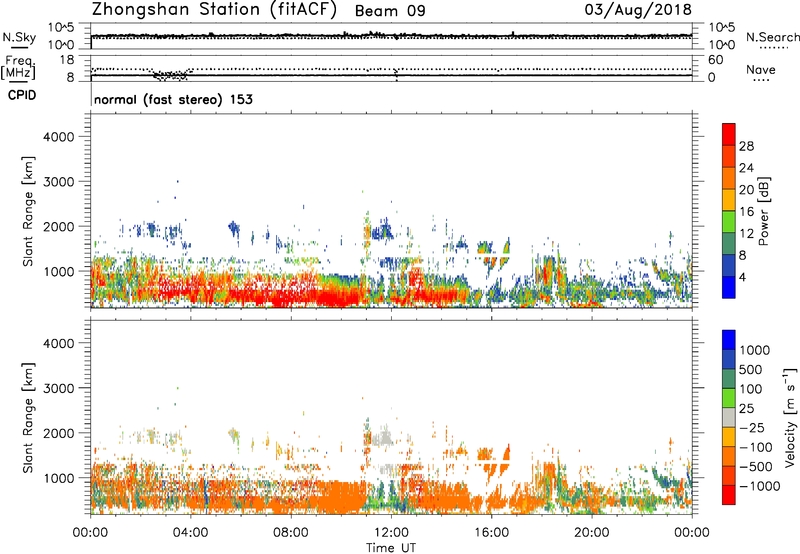
Task: Click the date '03/Aug/2018'
Action: tap(638, 10)
